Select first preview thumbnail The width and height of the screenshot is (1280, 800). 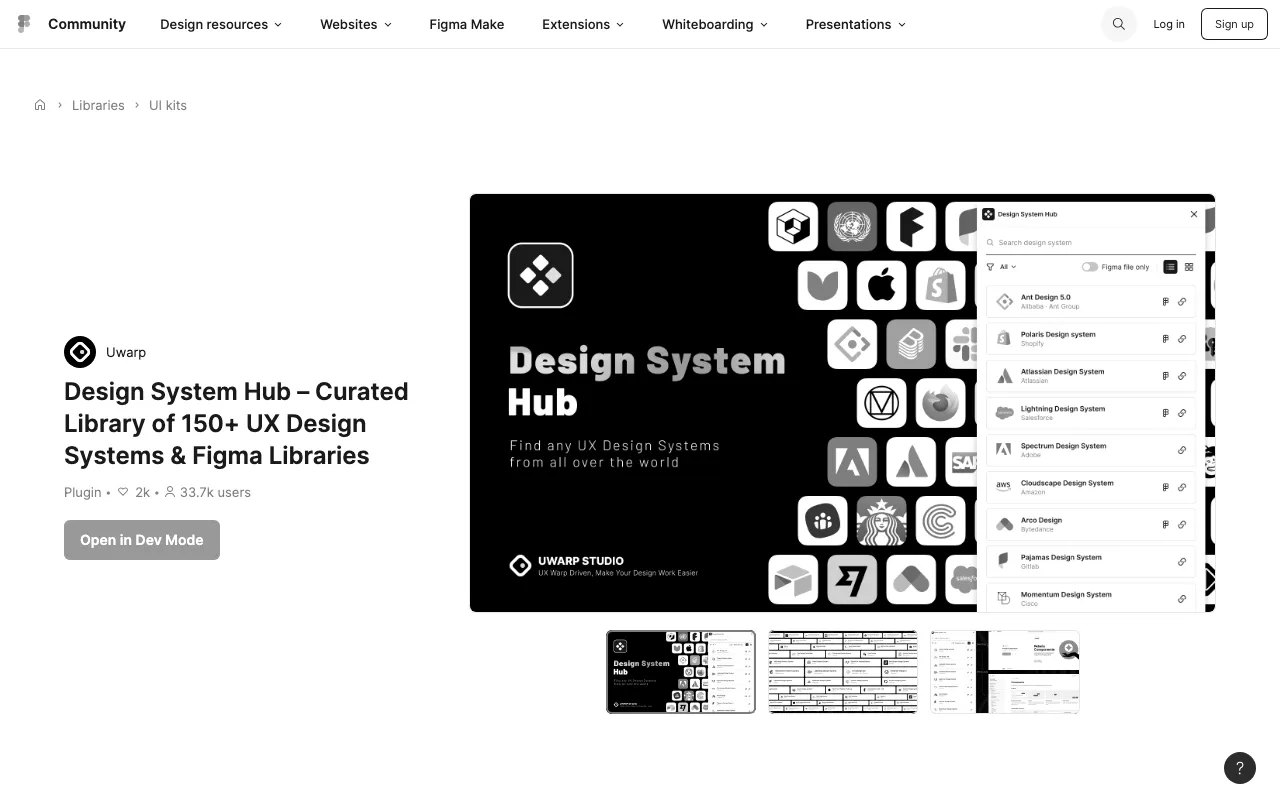tap(681, 672)
